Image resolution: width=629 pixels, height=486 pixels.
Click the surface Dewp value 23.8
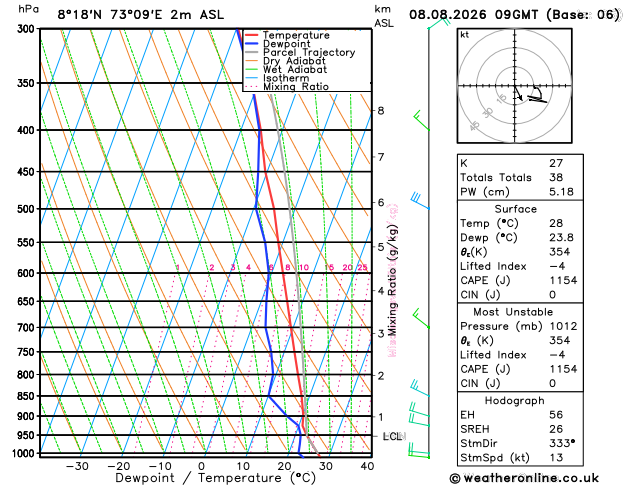point(561,237)
